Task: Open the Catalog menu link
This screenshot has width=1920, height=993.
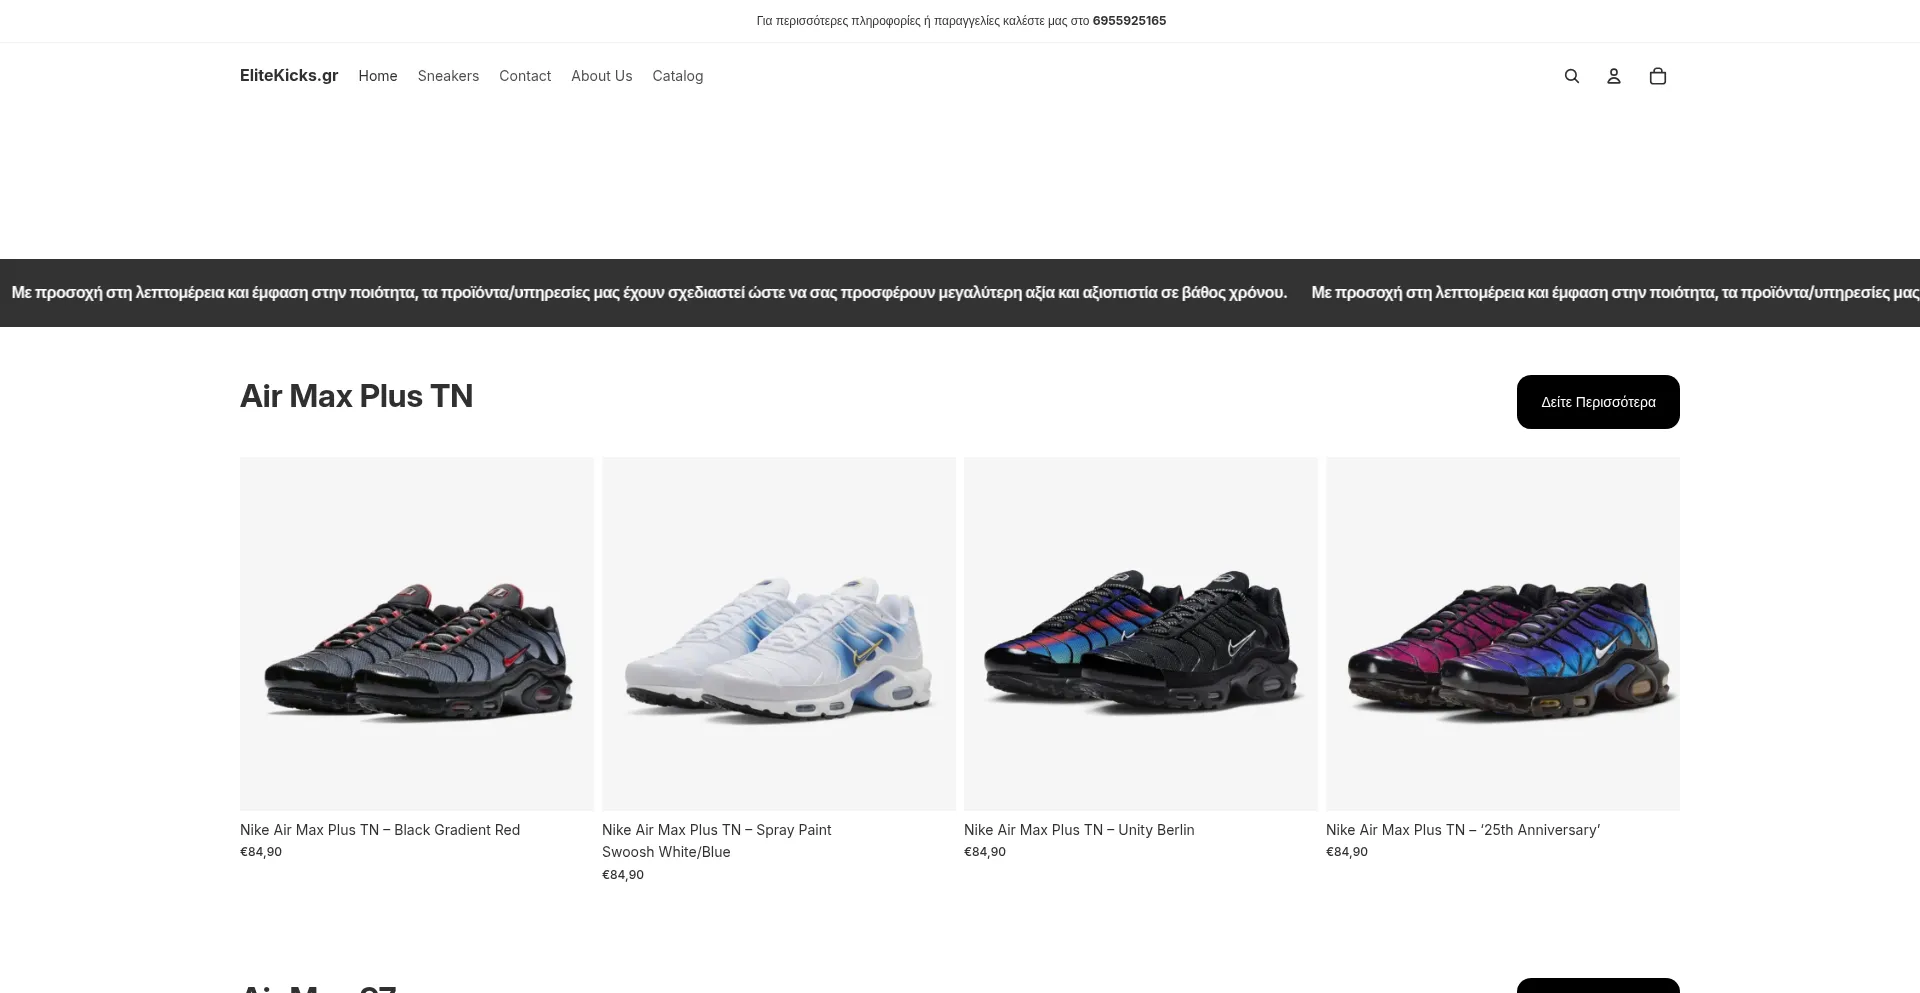Action: coord(678,76)
